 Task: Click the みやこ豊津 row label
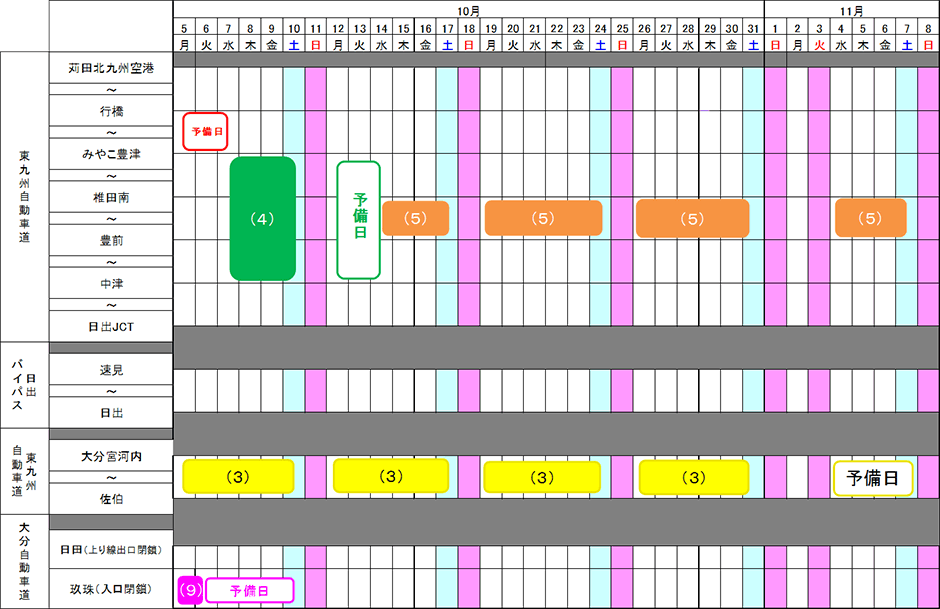click(x=112, y=155)
